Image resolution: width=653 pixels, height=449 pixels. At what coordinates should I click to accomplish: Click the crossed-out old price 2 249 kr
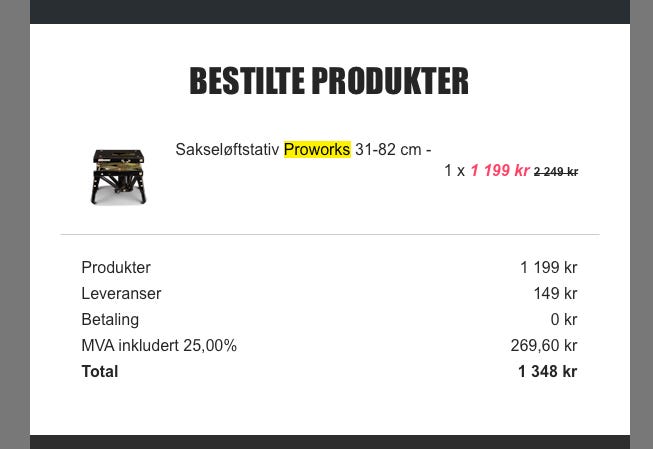pos(556,172)
